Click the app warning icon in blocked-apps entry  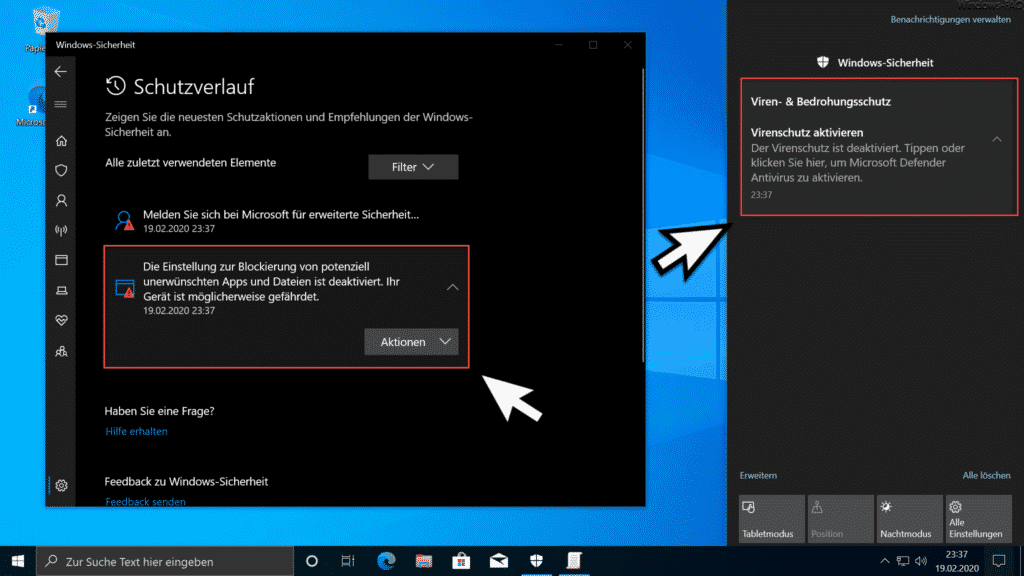(x=124, y=288)
